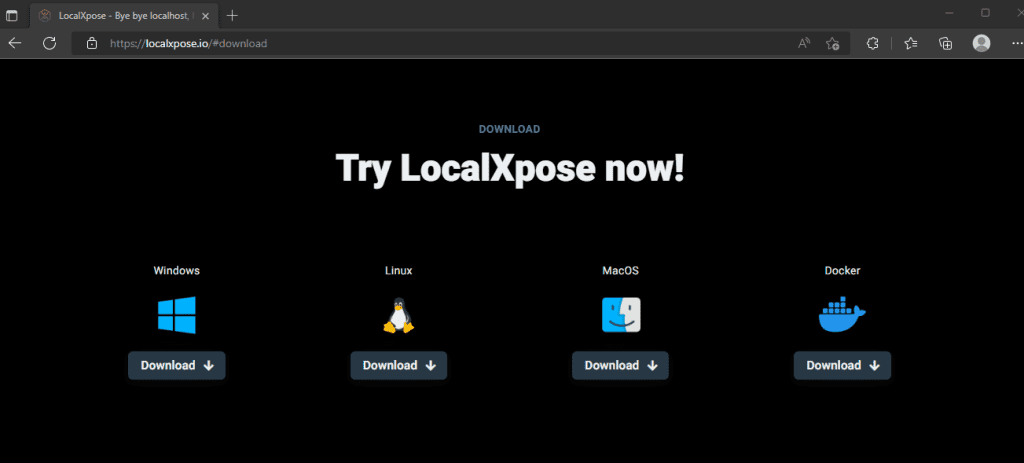The height and width of the screenshot is (463, 1024).
Task: Refresh the current page
Action: pyautogui.click(x=49, y=44)
